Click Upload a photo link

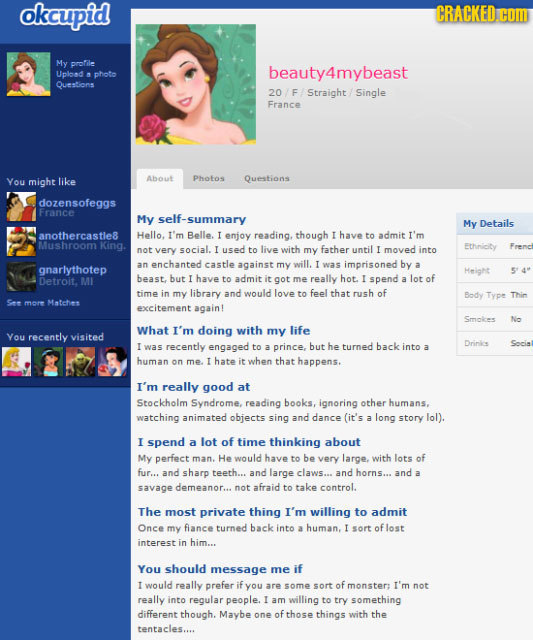click(86, 74)
